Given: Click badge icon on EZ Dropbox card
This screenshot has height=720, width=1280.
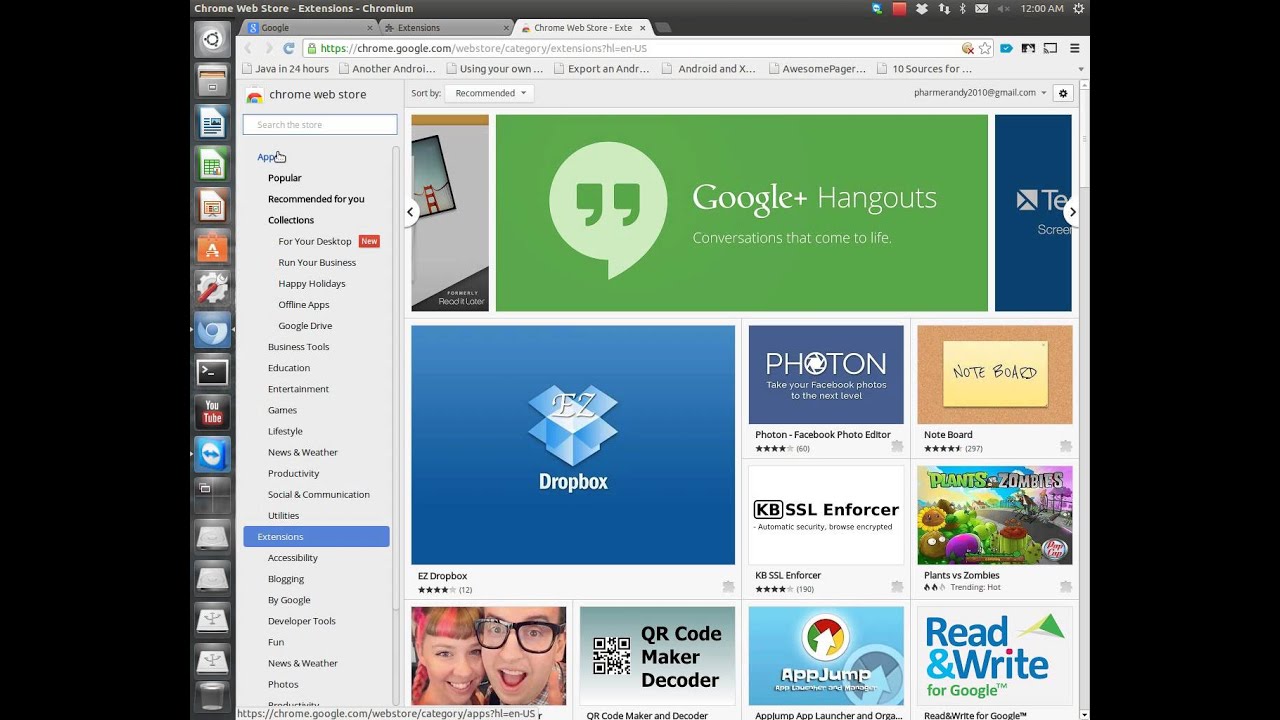Looking at the screenshot, I should [728, 586].
